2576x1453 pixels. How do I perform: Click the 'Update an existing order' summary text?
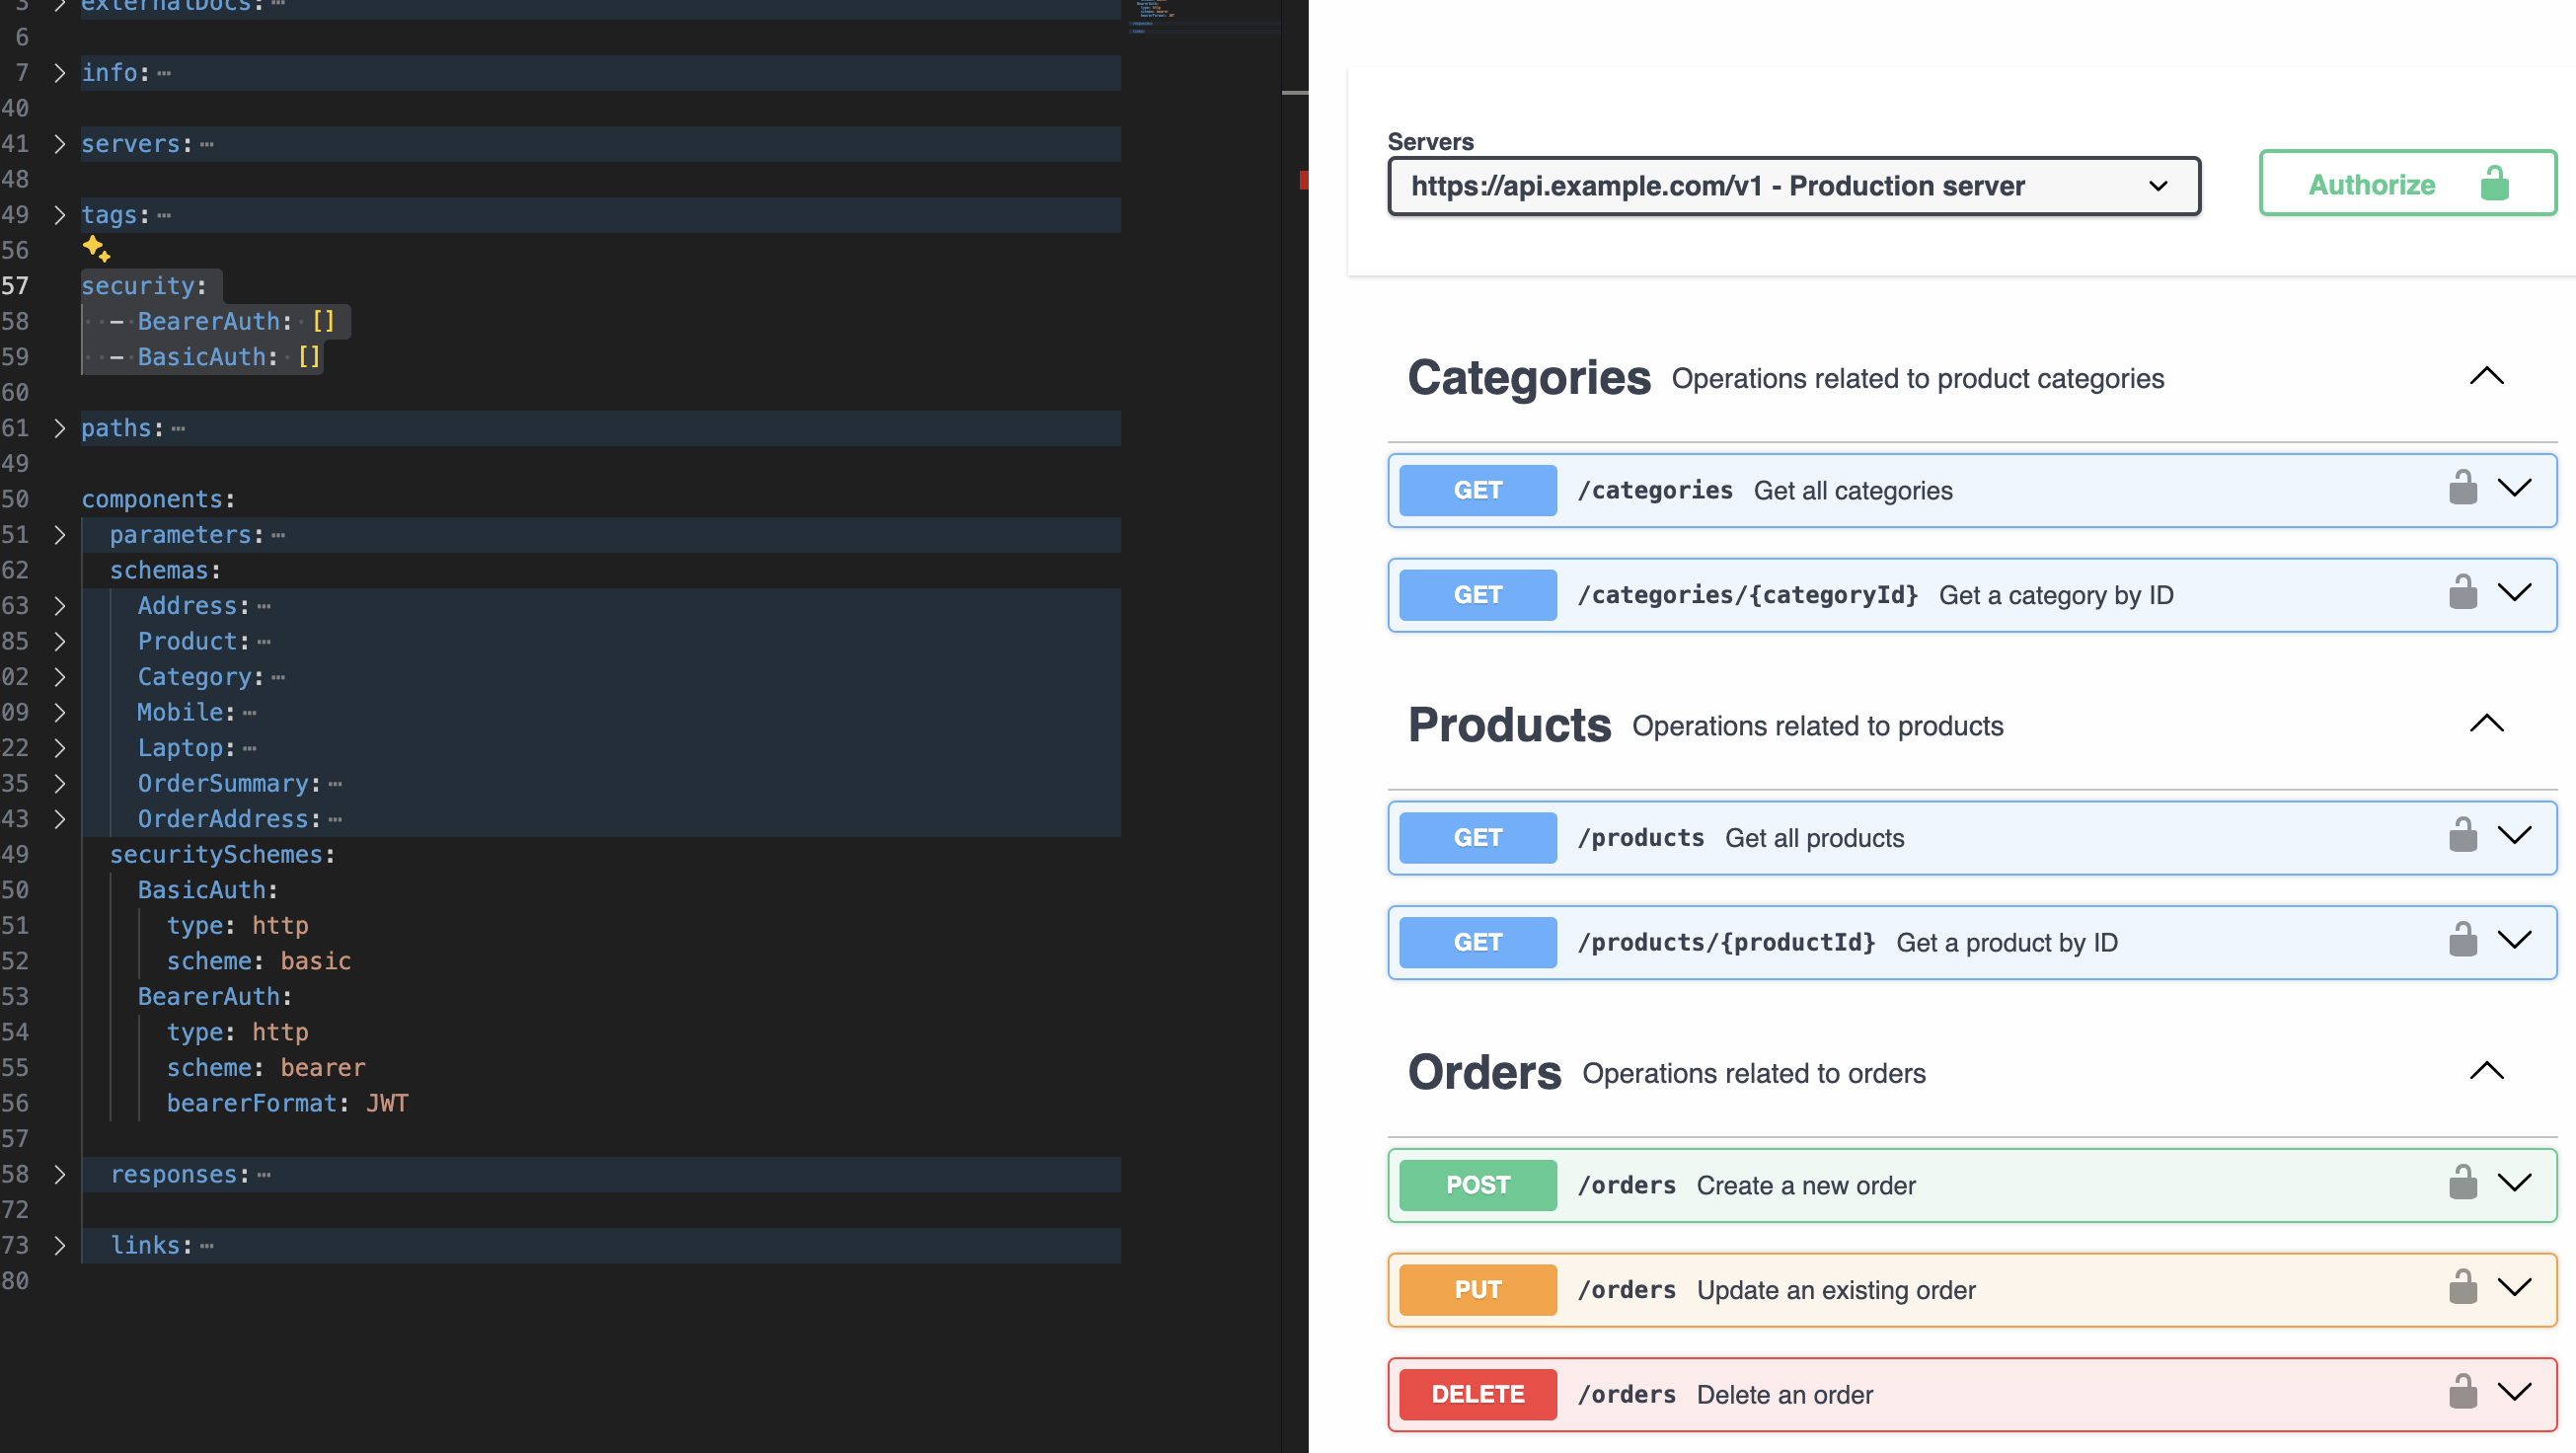[1835, 1290]
